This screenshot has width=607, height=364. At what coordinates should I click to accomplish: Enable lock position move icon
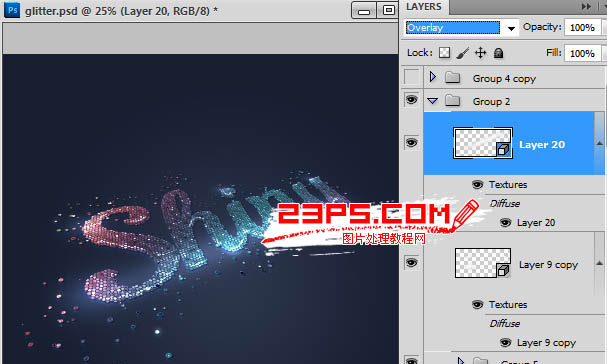480,53
